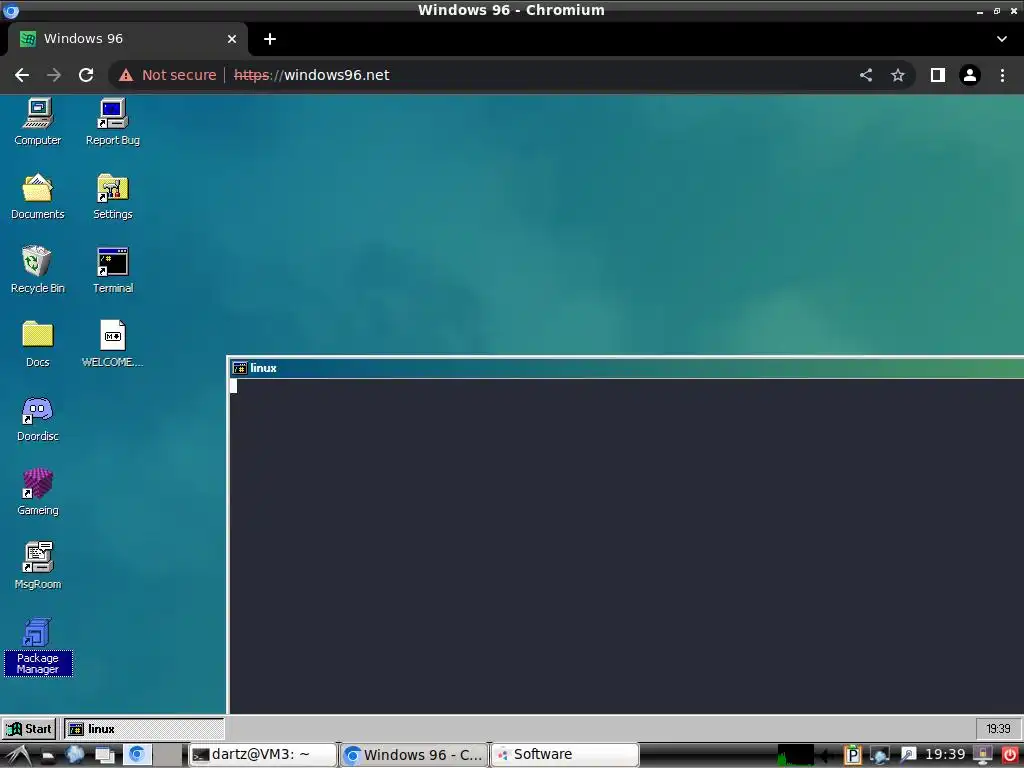Expand the tab search dropdown arrow

click(1002, 39)
